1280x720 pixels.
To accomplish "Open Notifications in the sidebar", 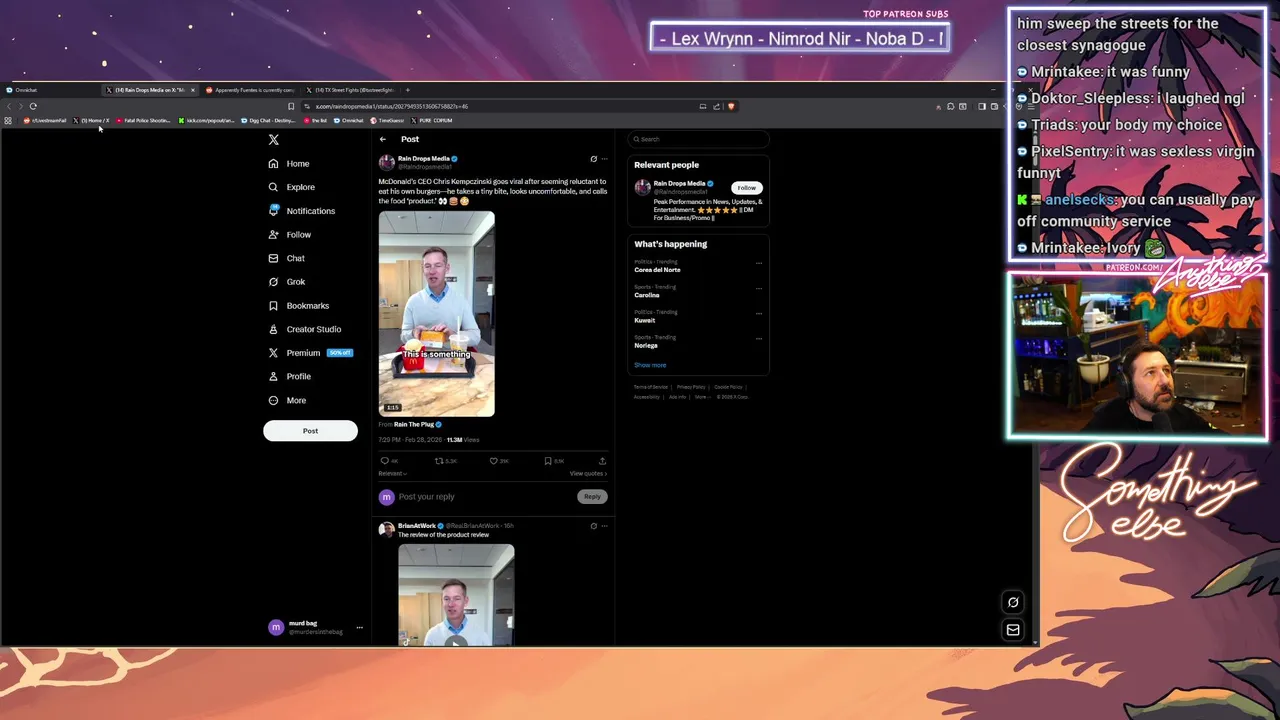I will pos(301,211).
